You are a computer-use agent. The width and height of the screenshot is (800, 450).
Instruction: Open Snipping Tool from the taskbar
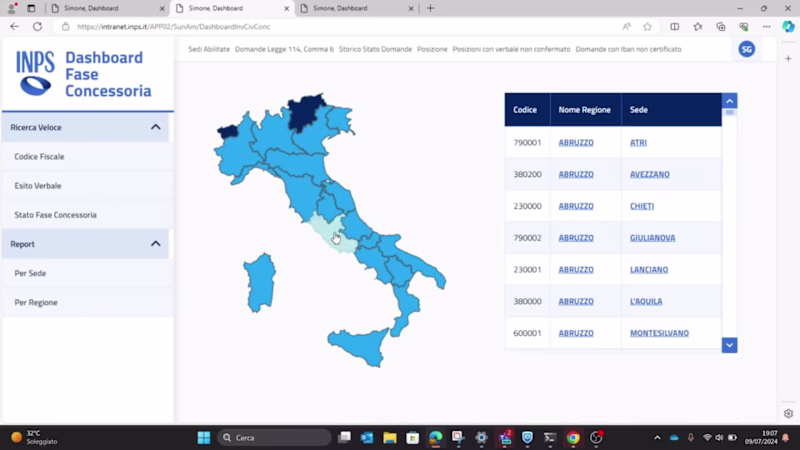(x=458, y=437)
